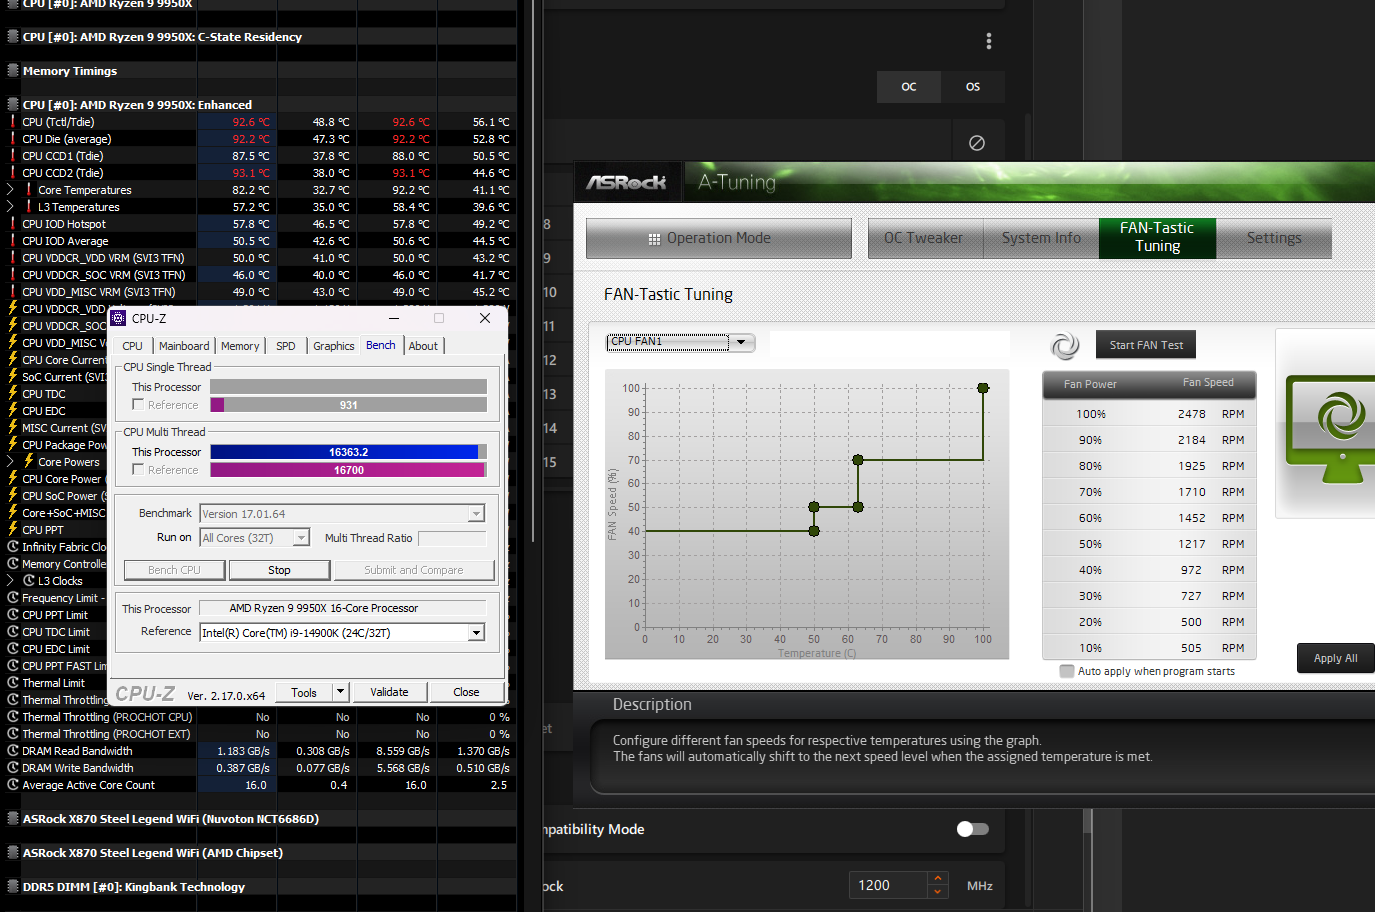Go to Operation Mode in A-Tuning

(719, 238)
